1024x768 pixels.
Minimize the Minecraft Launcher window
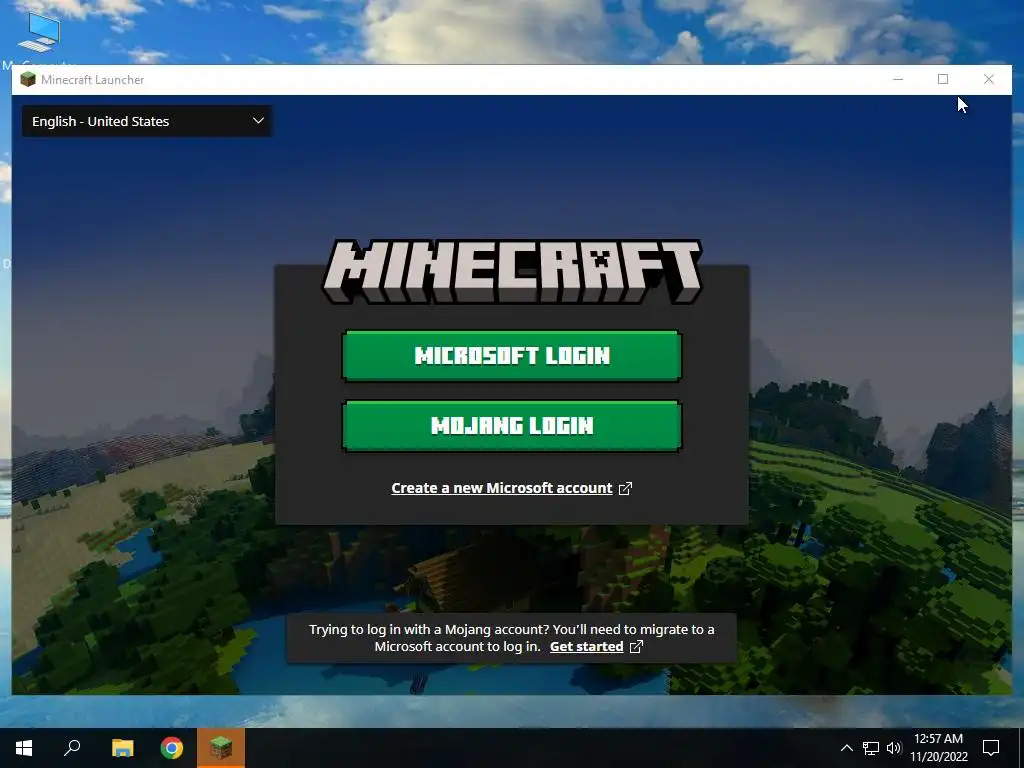[x=898, y=79]
